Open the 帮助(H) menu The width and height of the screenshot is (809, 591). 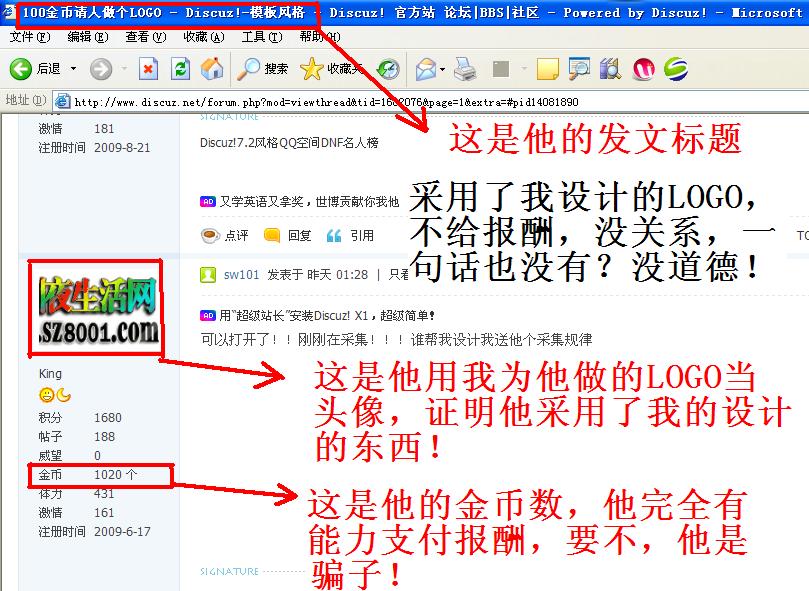pyautogui.click(x=320, y=37)
